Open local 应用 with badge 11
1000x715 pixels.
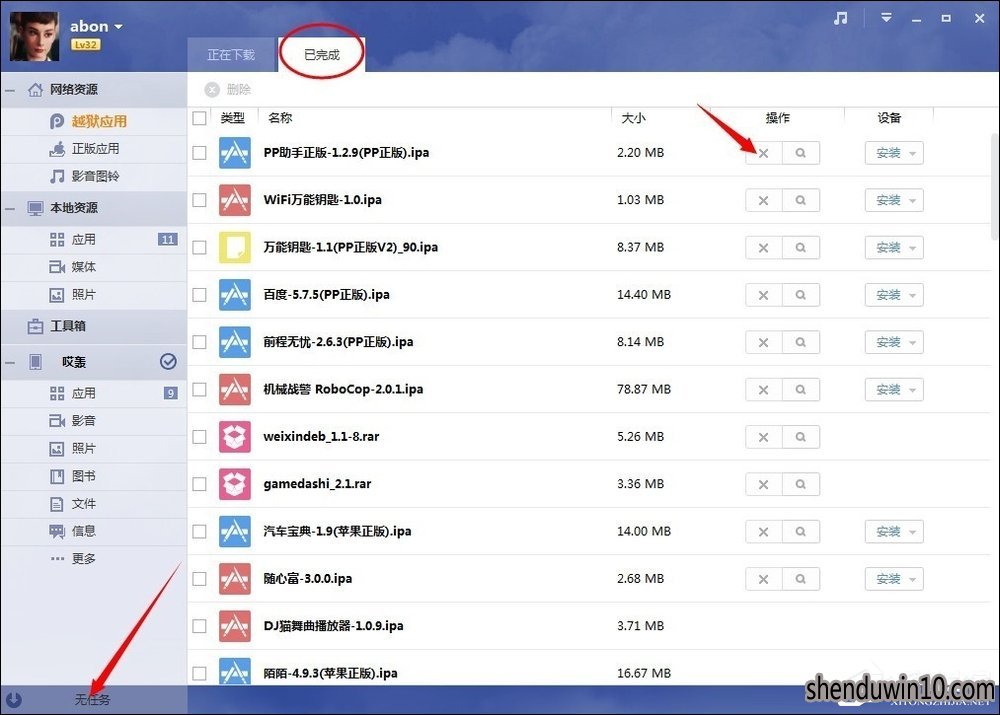(94, 239)
